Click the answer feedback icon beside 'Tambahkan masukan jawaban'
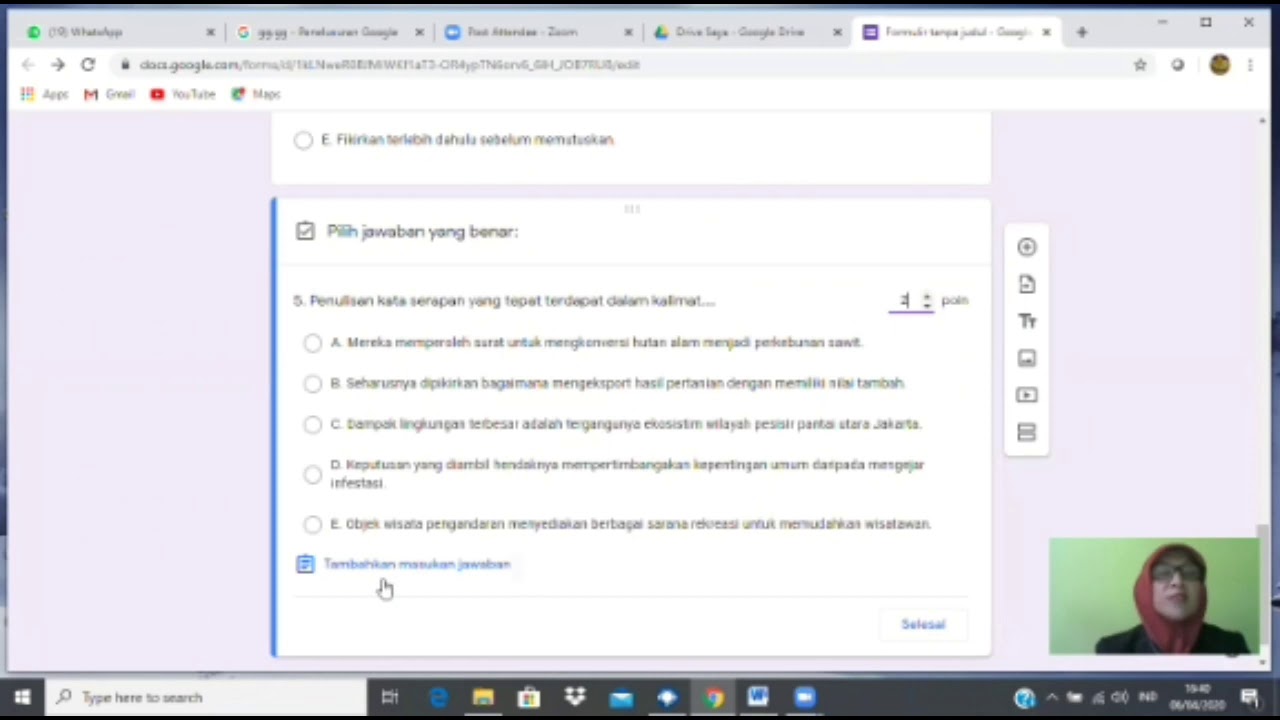This screenshot has height=720, width=1280. [x=305, y=564]
